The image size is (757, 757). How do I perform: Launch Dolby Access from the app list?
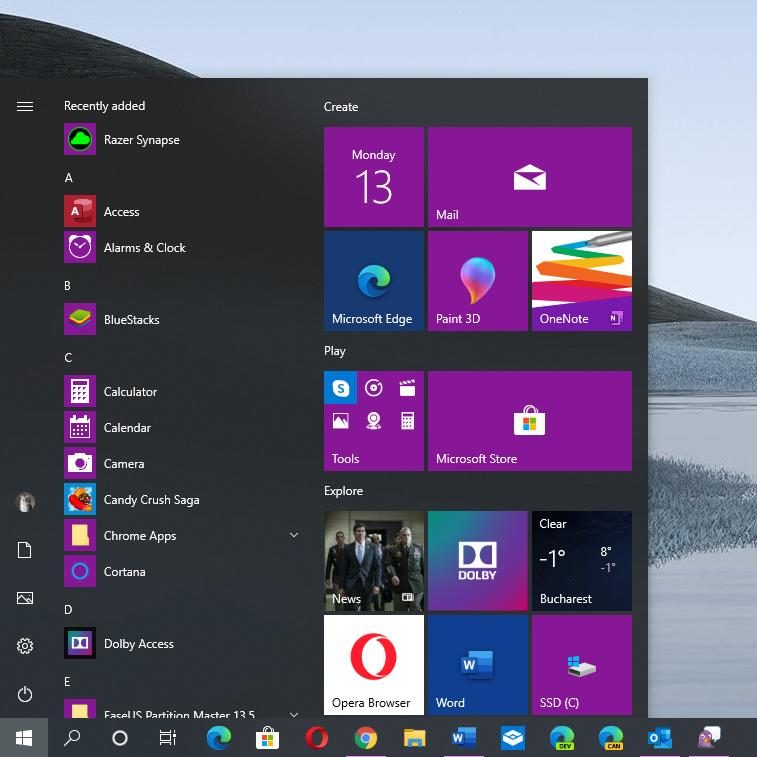(x=181, y=644)
